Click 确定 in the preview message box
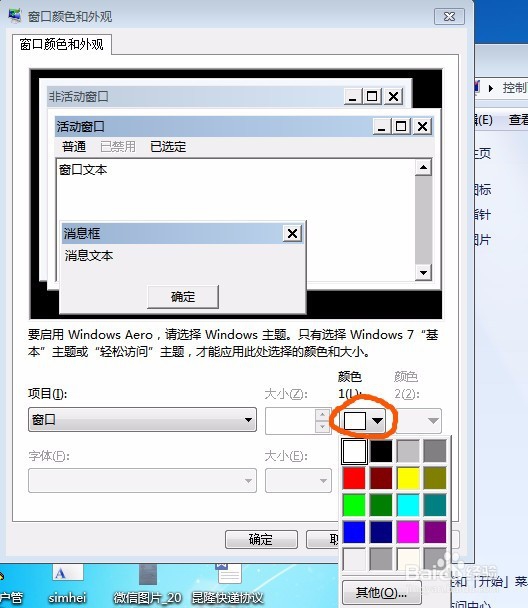Image resolution: width=528 pixels, height=608 pixels. 183,297
